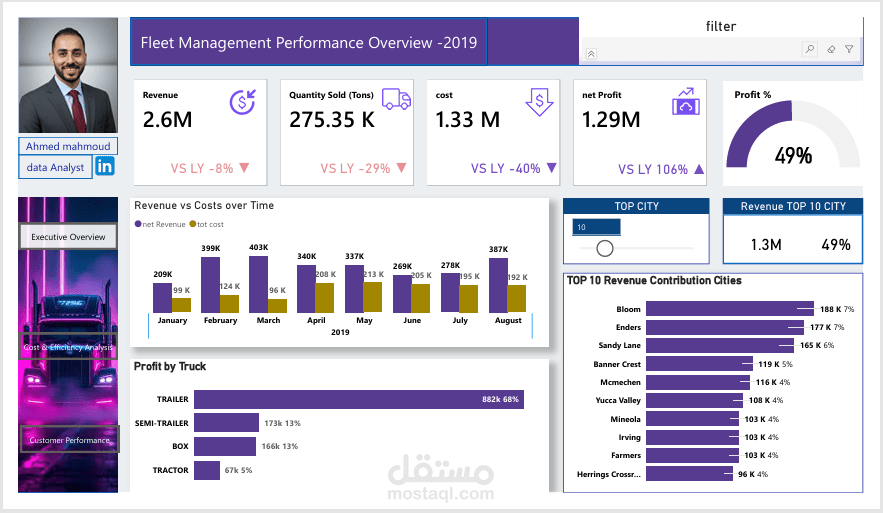Select the Irving revenue bar

coord(692,437)
